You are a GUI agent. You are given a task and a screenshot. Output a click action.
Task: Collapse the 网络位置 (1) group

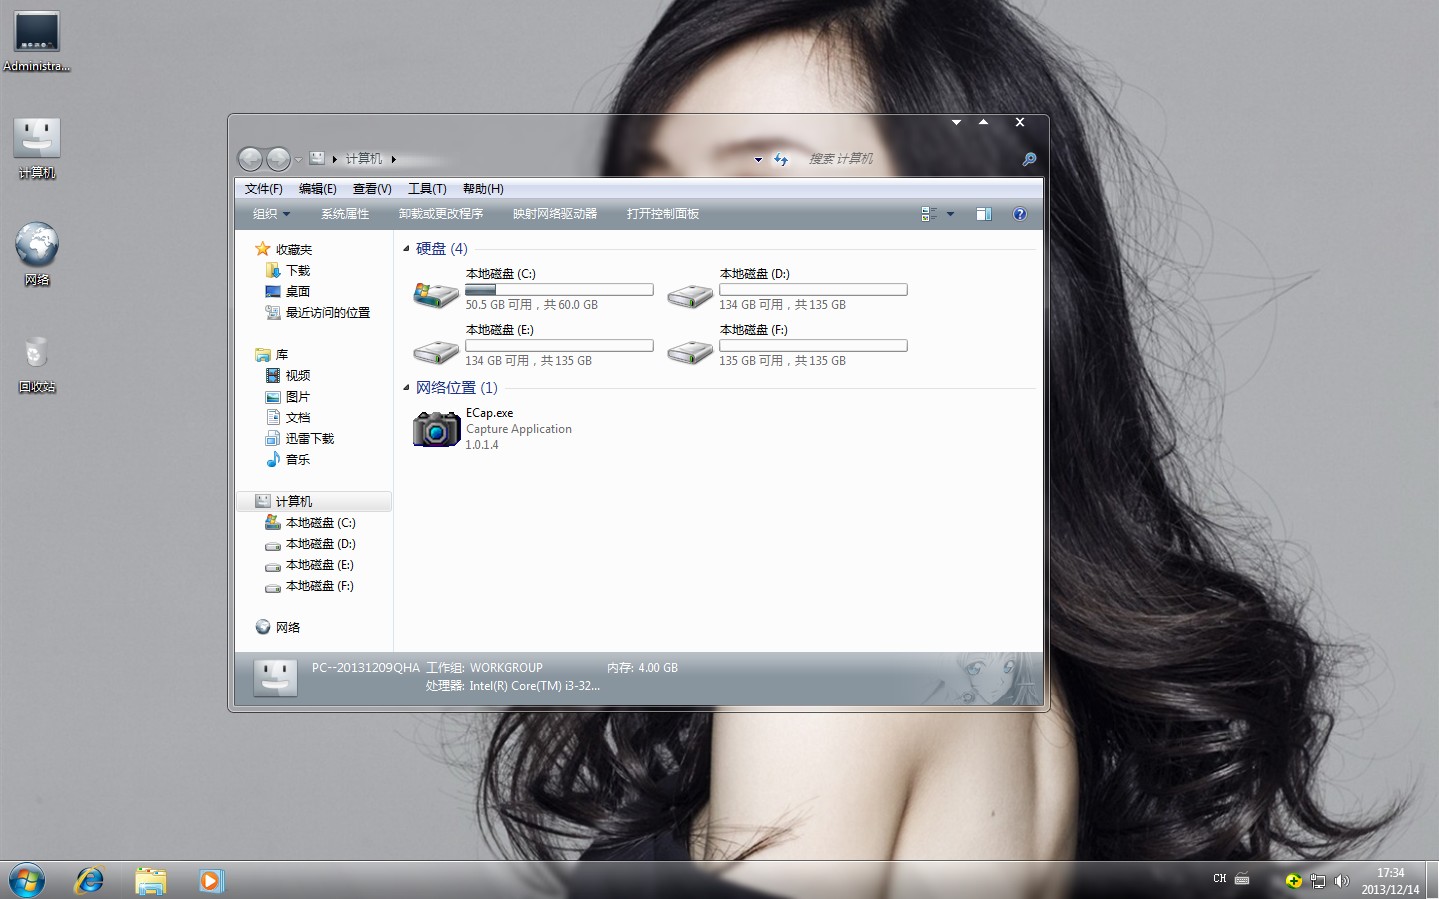(x=406, y=388)
